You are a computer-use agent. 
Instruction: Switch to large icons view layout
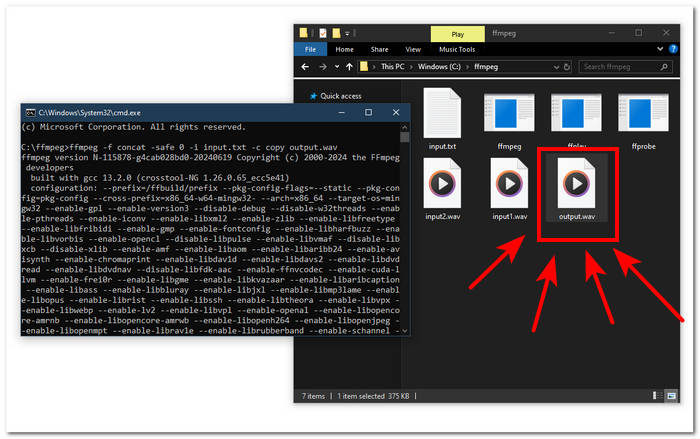click(x=671, y=396)
